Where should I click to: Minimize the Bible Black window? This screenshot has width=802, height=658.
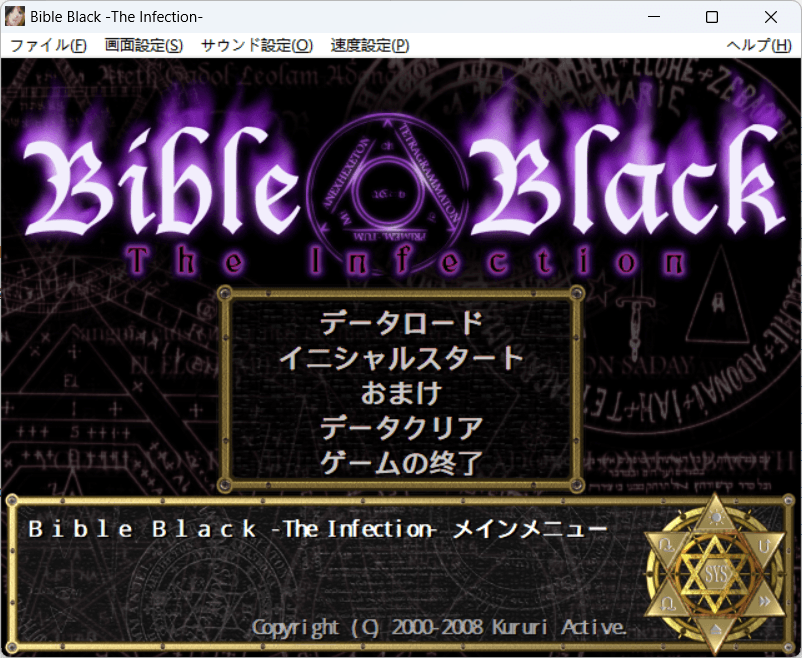[654, 17]
